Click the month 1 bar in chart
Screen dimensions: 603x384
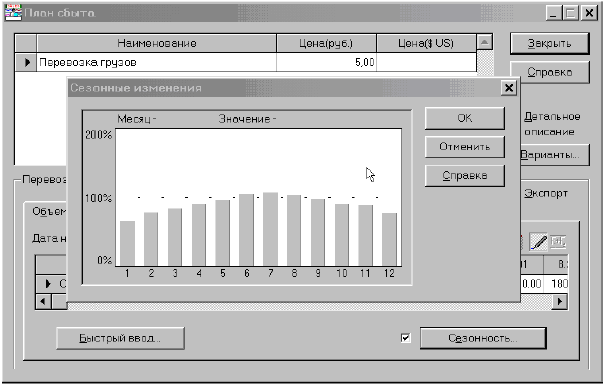coord(127,243)
